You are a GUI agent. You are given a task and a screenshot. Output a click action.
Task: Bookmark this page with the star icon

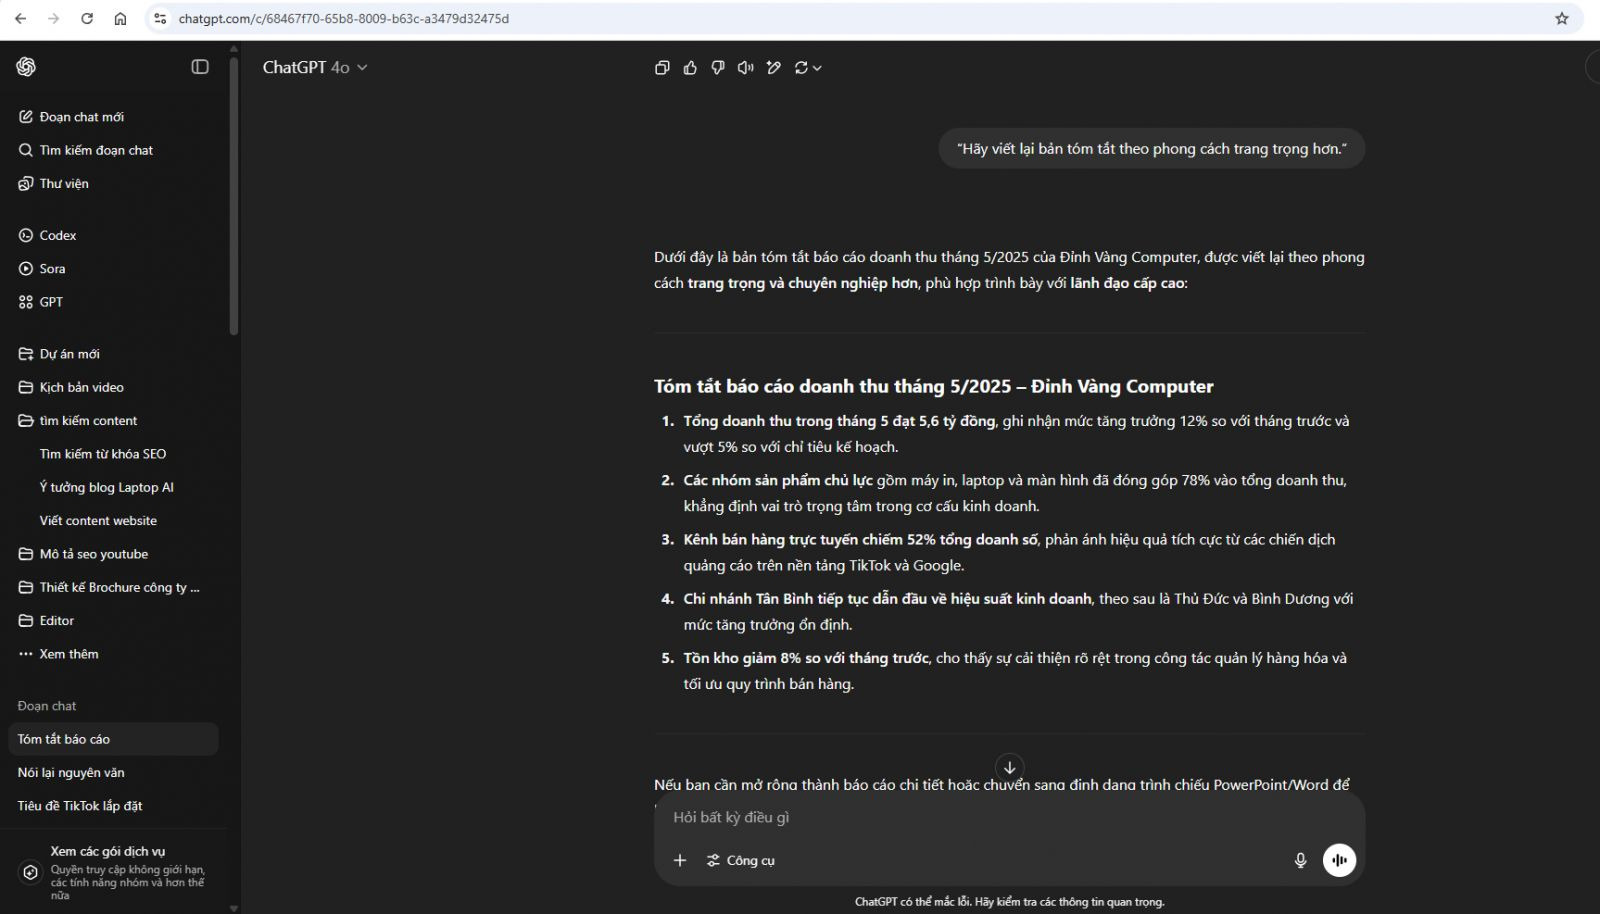(1562, 18)
